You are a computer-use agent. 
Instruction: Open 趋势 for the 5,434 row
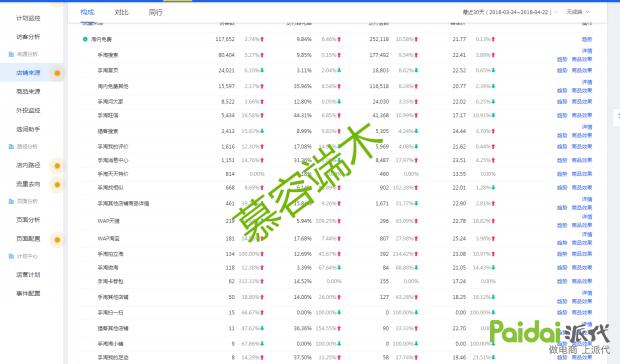pyautogui.click(x=562, y=115)
